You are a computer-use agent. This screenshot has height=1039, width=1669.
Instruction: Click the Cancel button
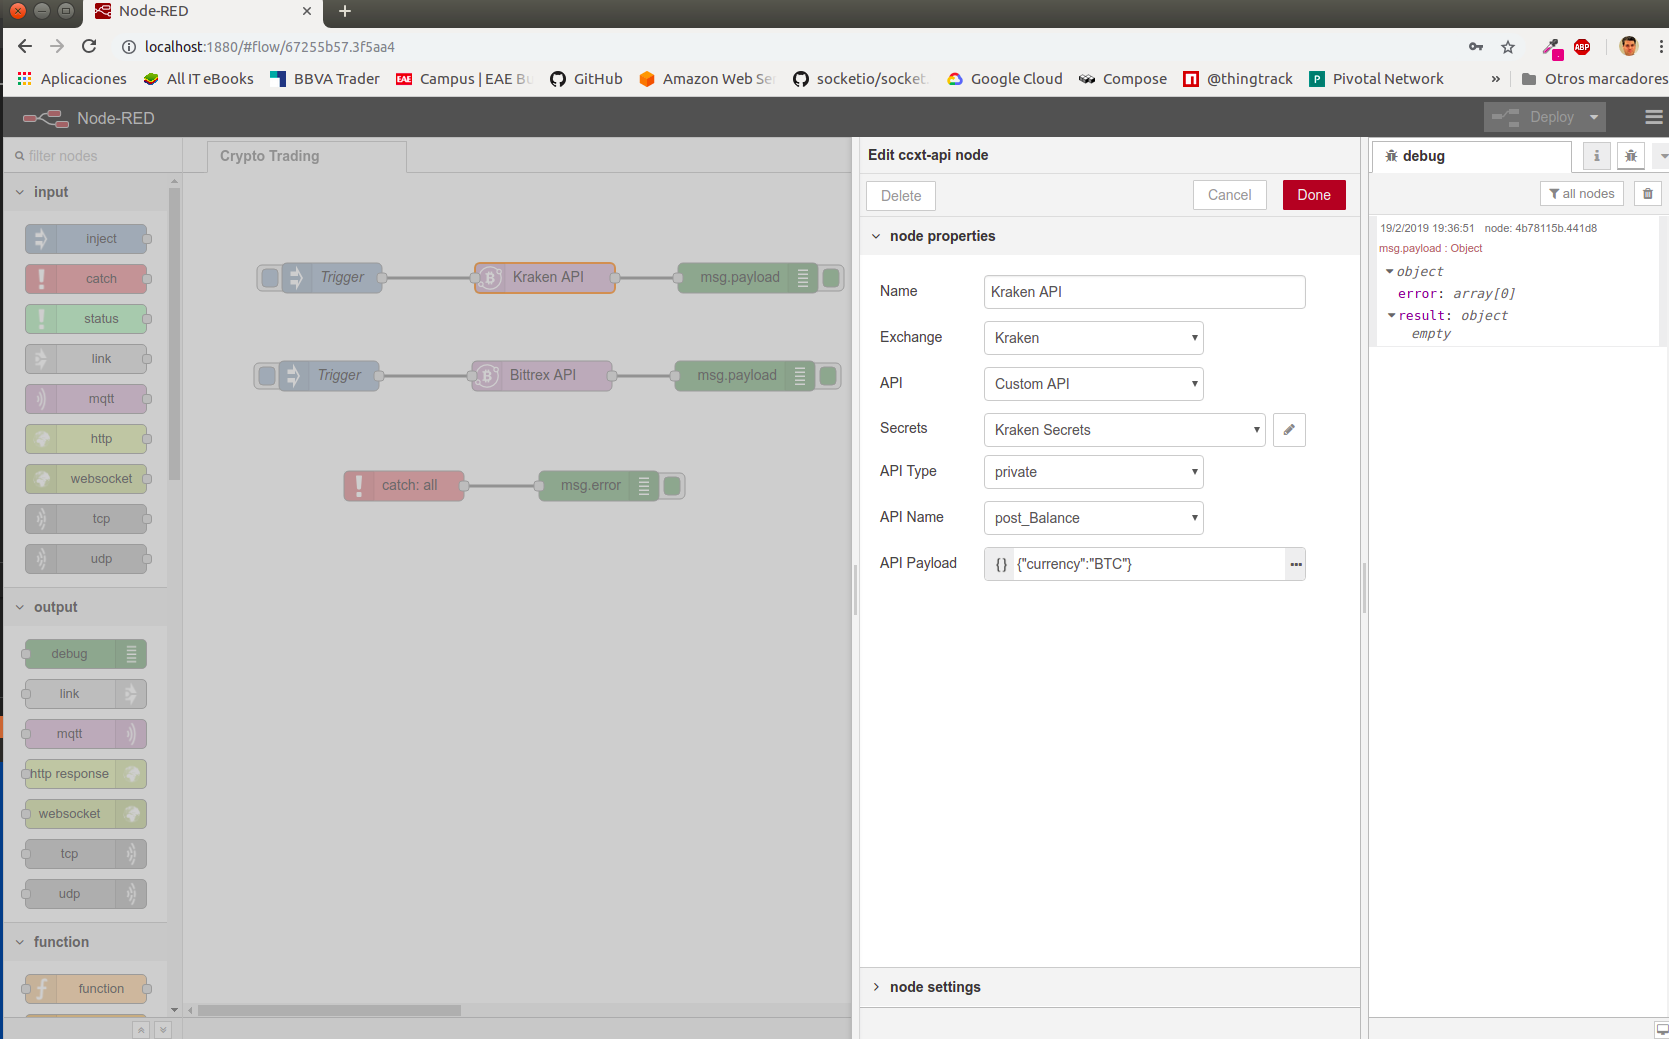pyautogui.click(x=1229, y=195)
